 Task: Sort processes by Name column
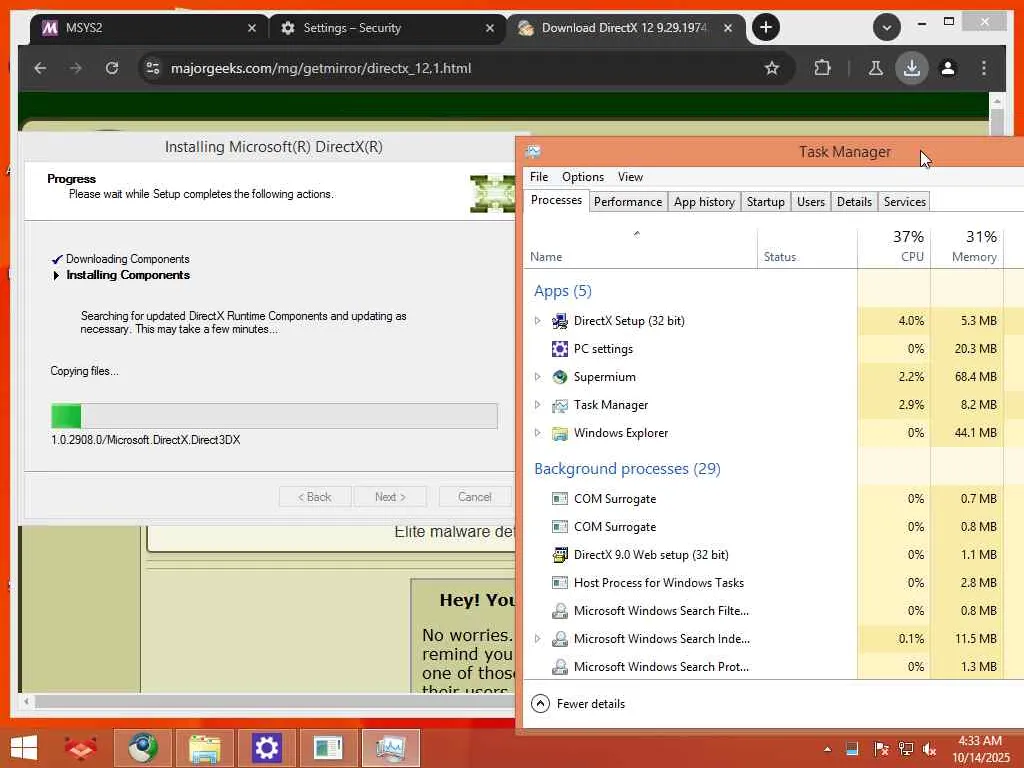tap(640, 248)
